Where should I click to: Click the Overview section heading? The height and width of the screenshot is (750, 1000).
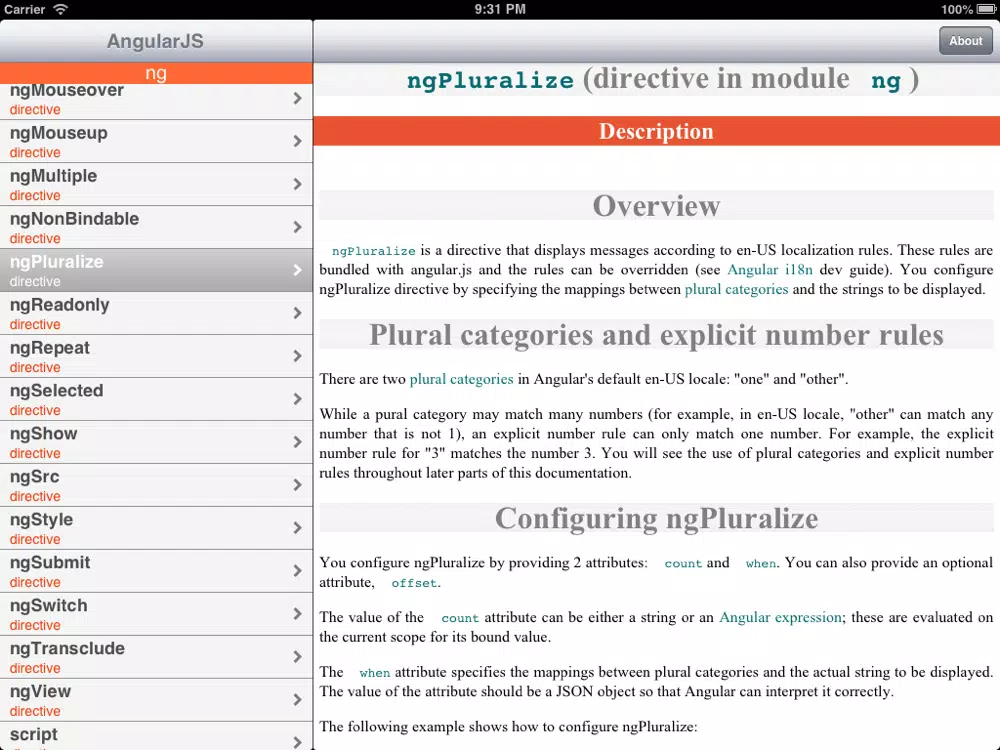tap(656, 205)
